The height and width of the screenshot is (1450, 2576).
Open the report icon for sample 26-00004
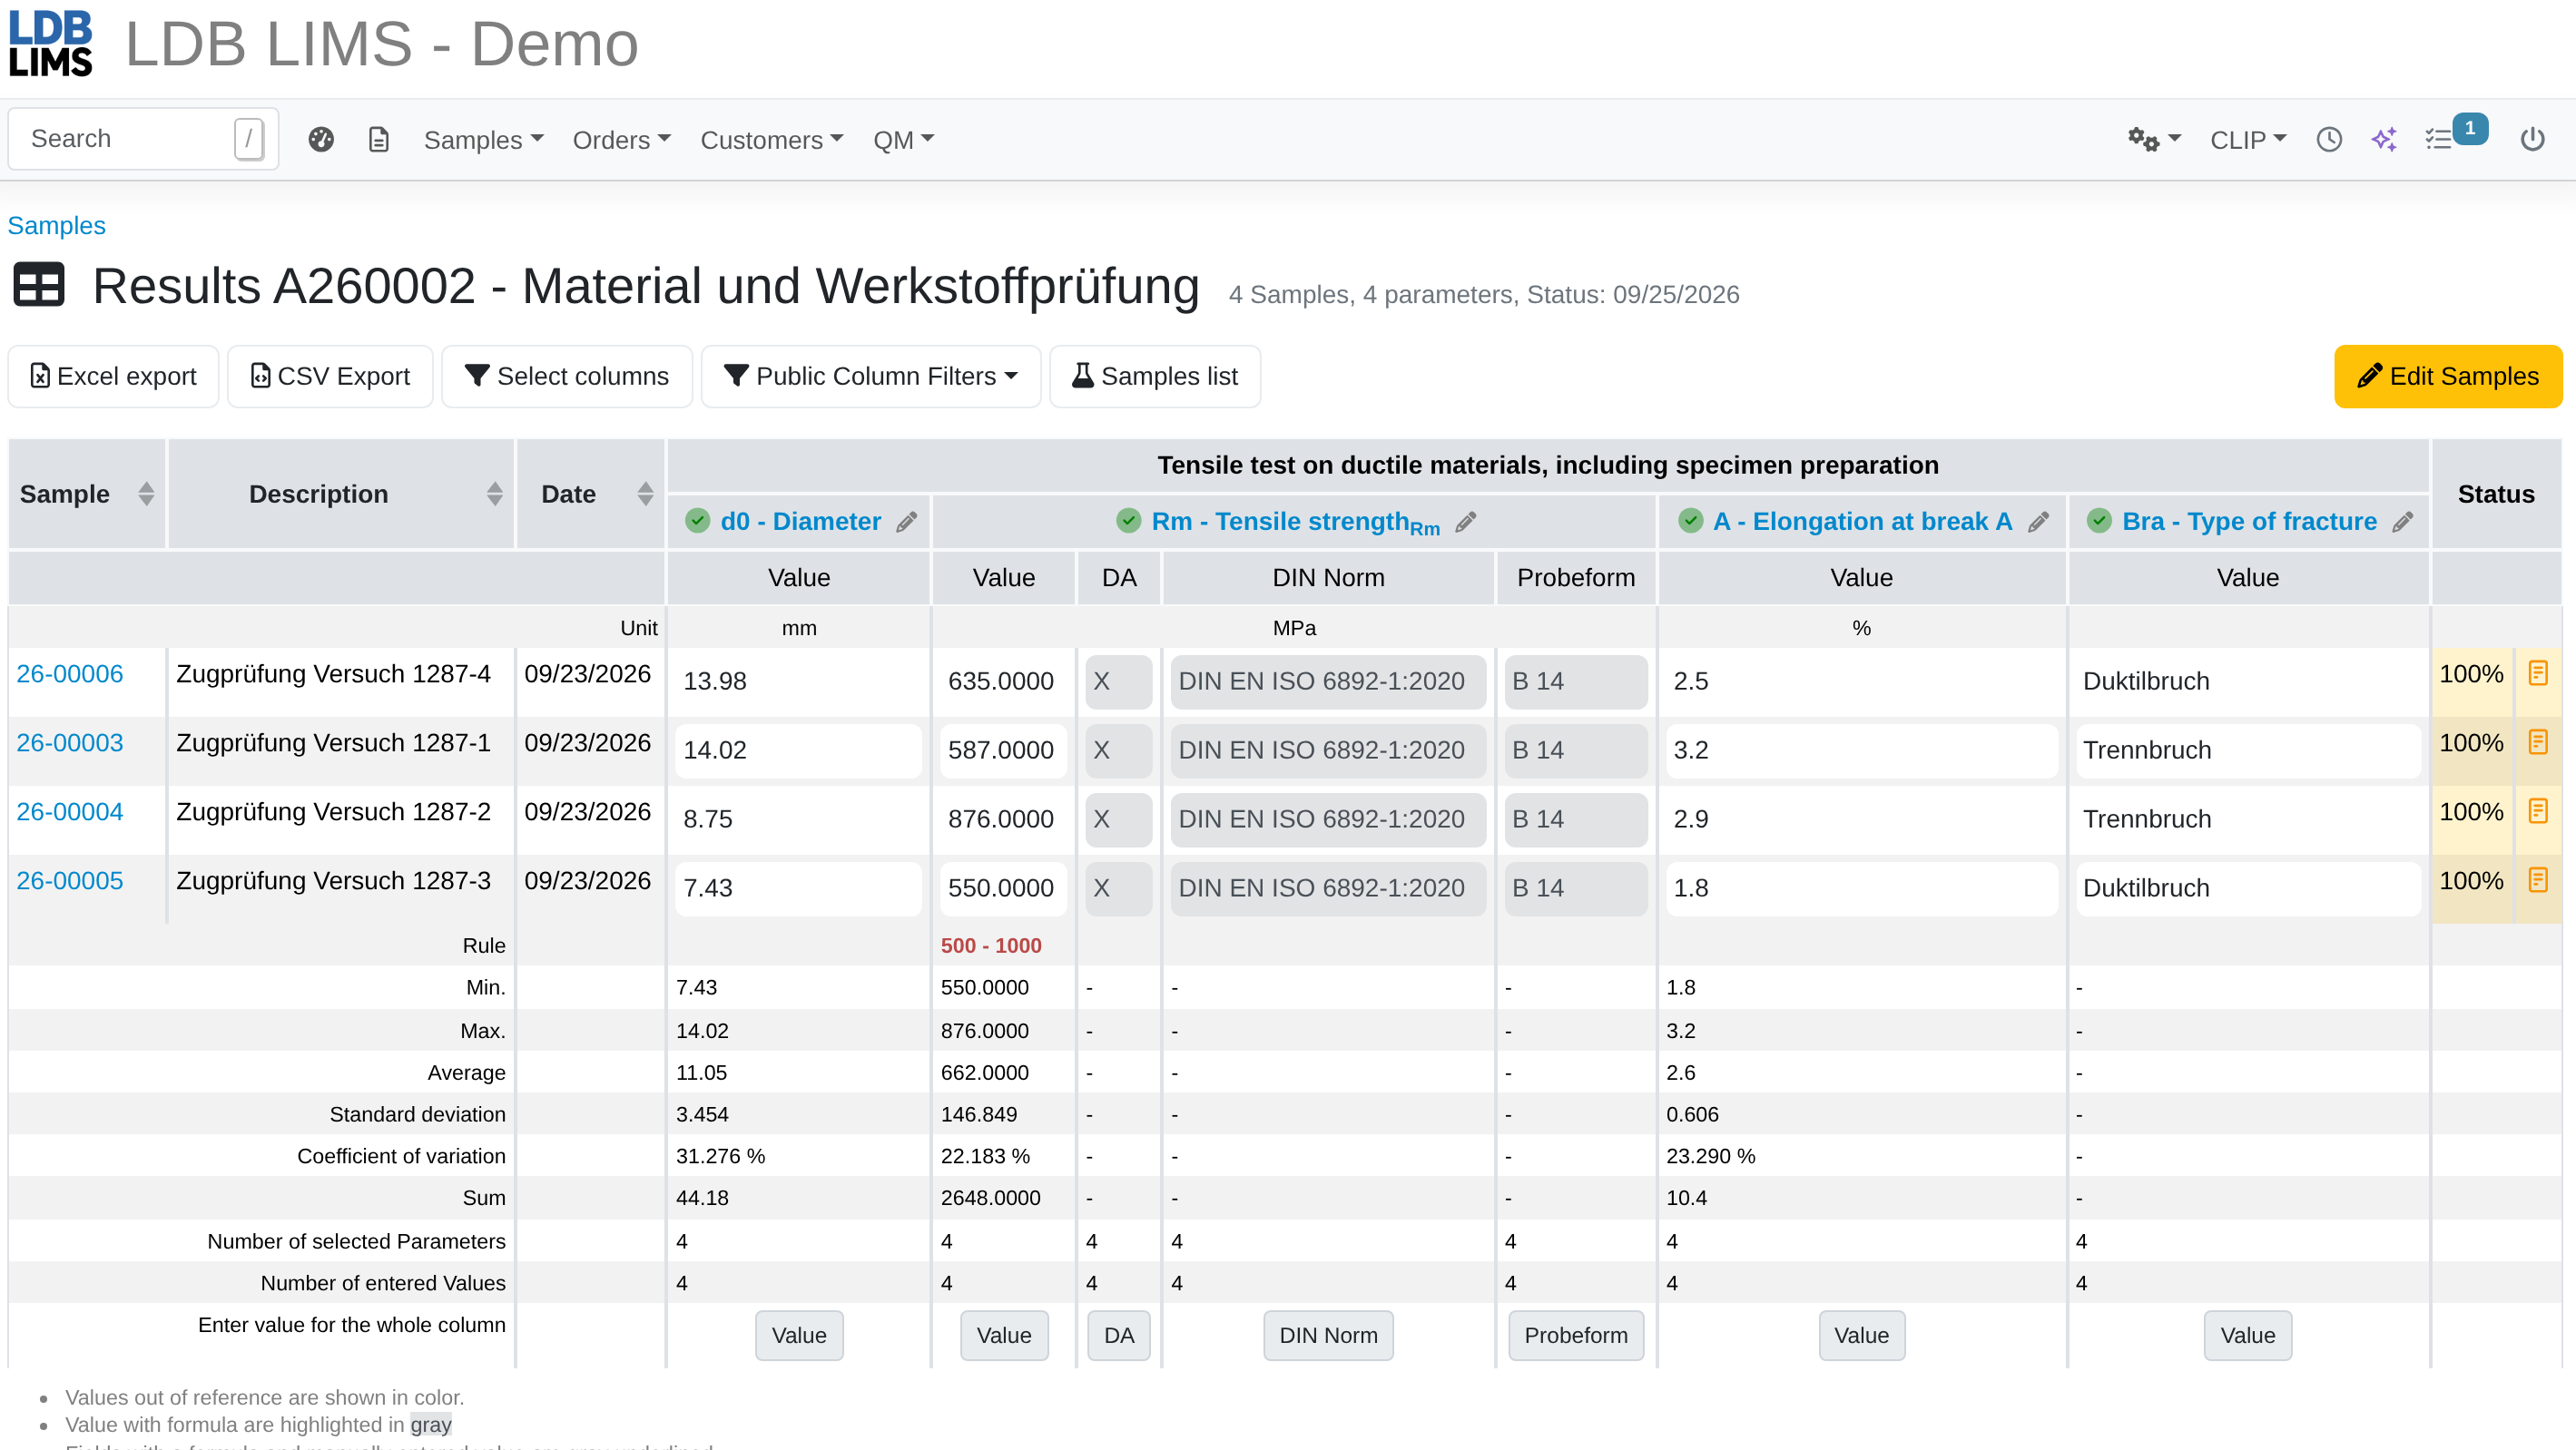(x=2538, y=811)
